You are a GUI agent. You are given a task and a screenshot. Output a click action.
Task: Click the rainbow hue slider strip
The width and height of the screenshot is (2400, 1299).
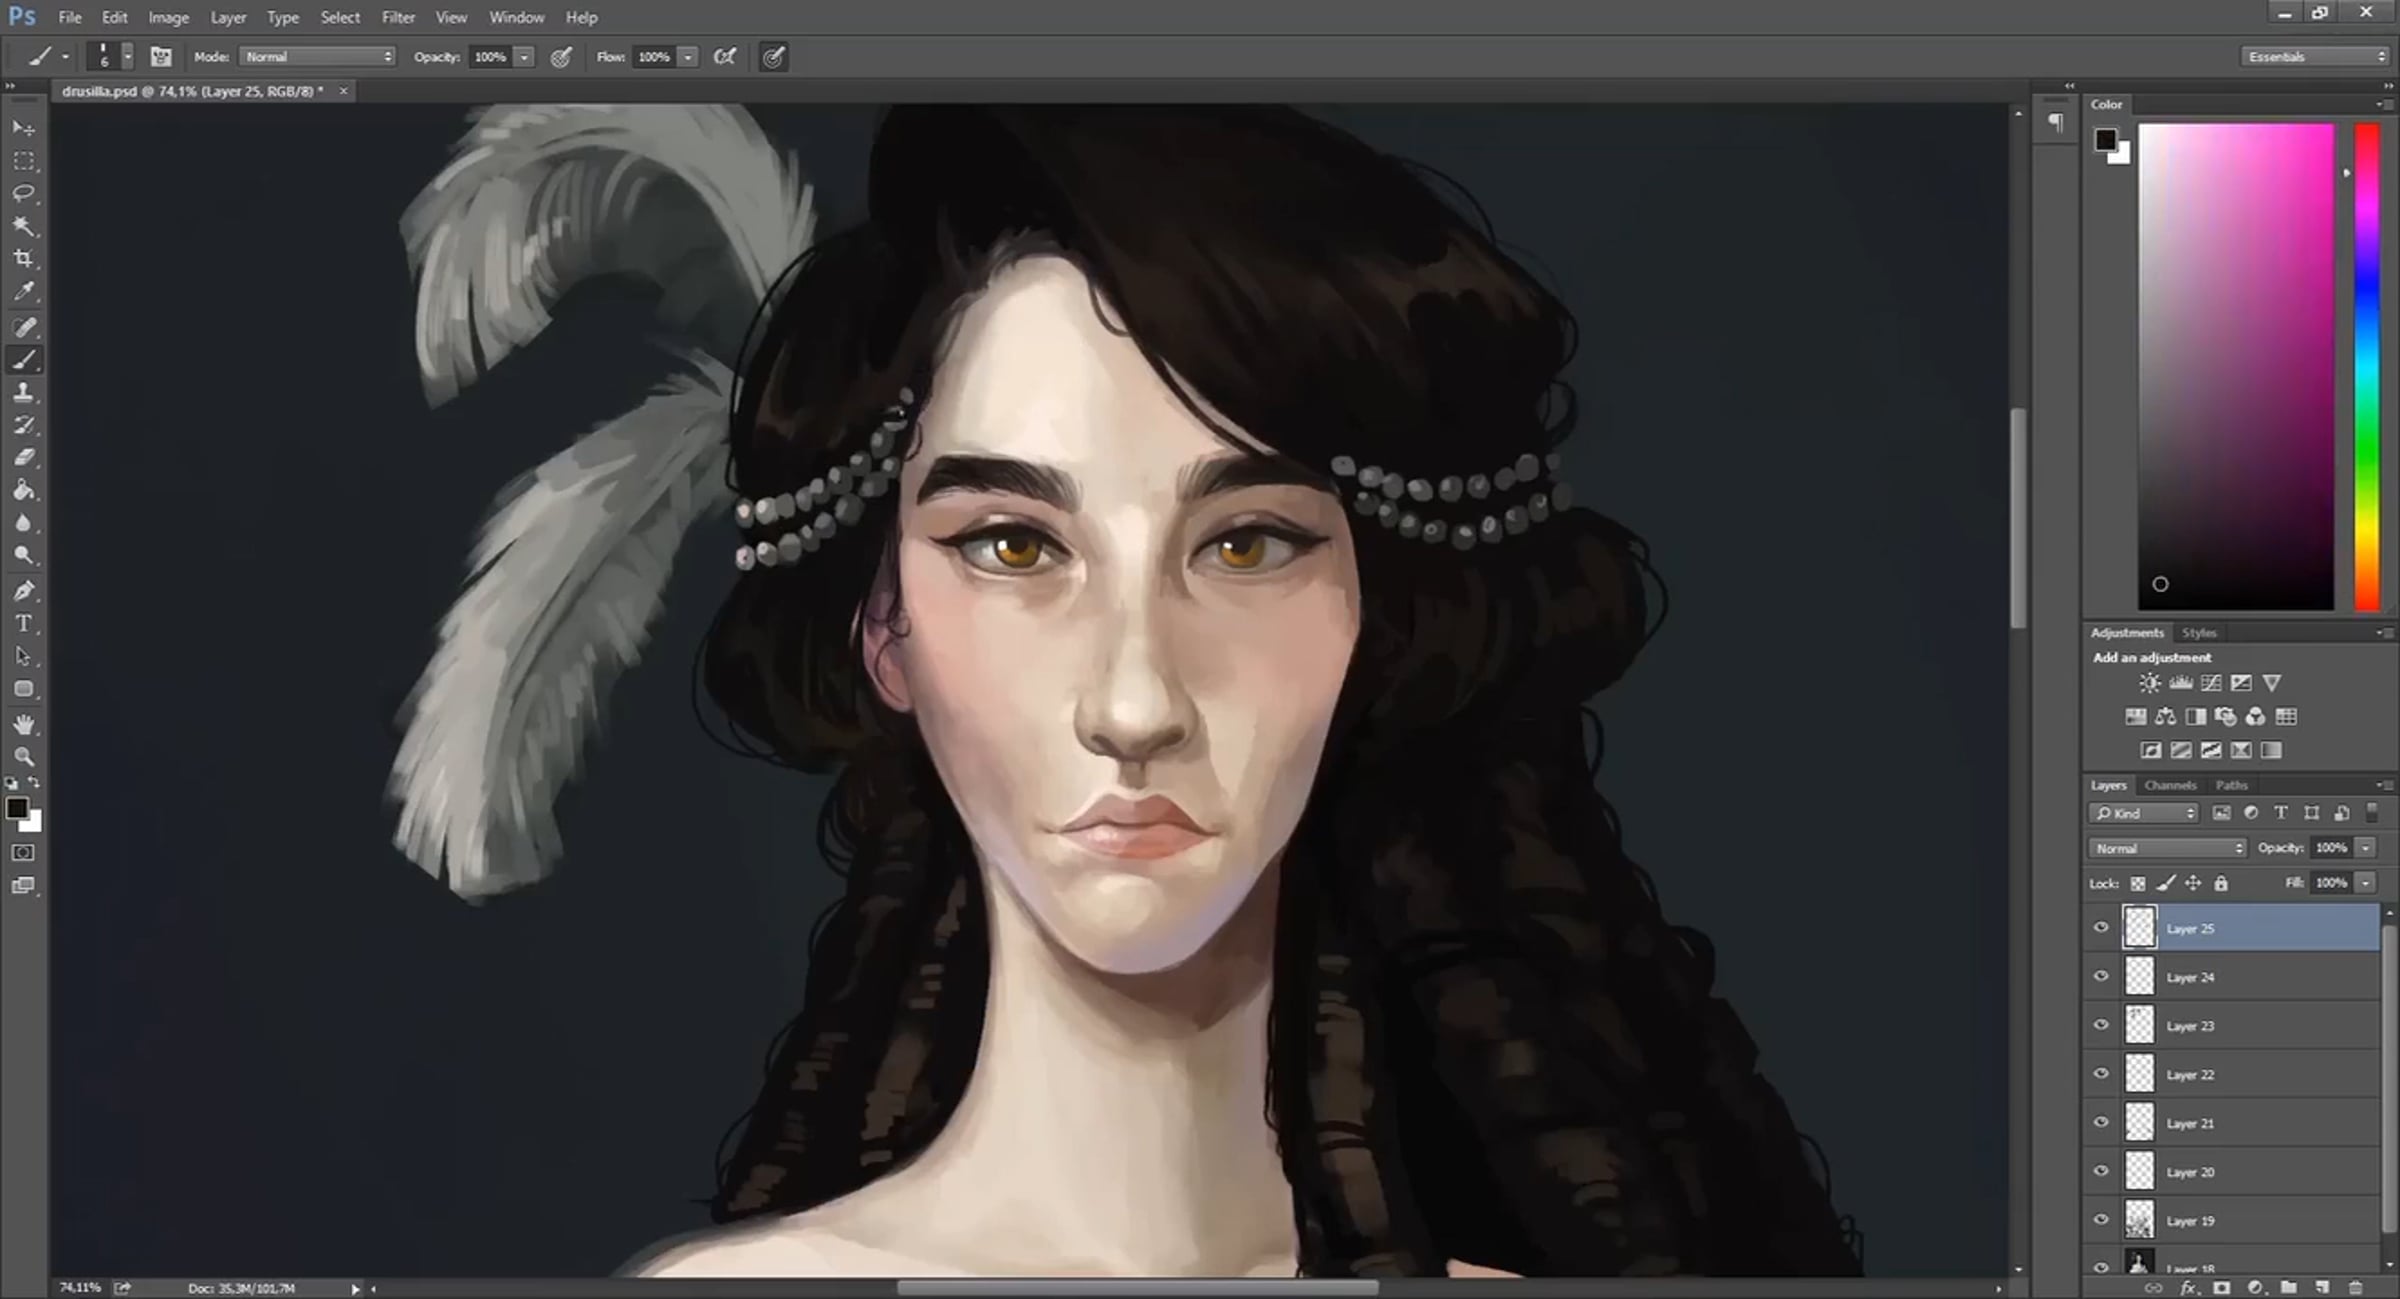(x=2366, y=365)
